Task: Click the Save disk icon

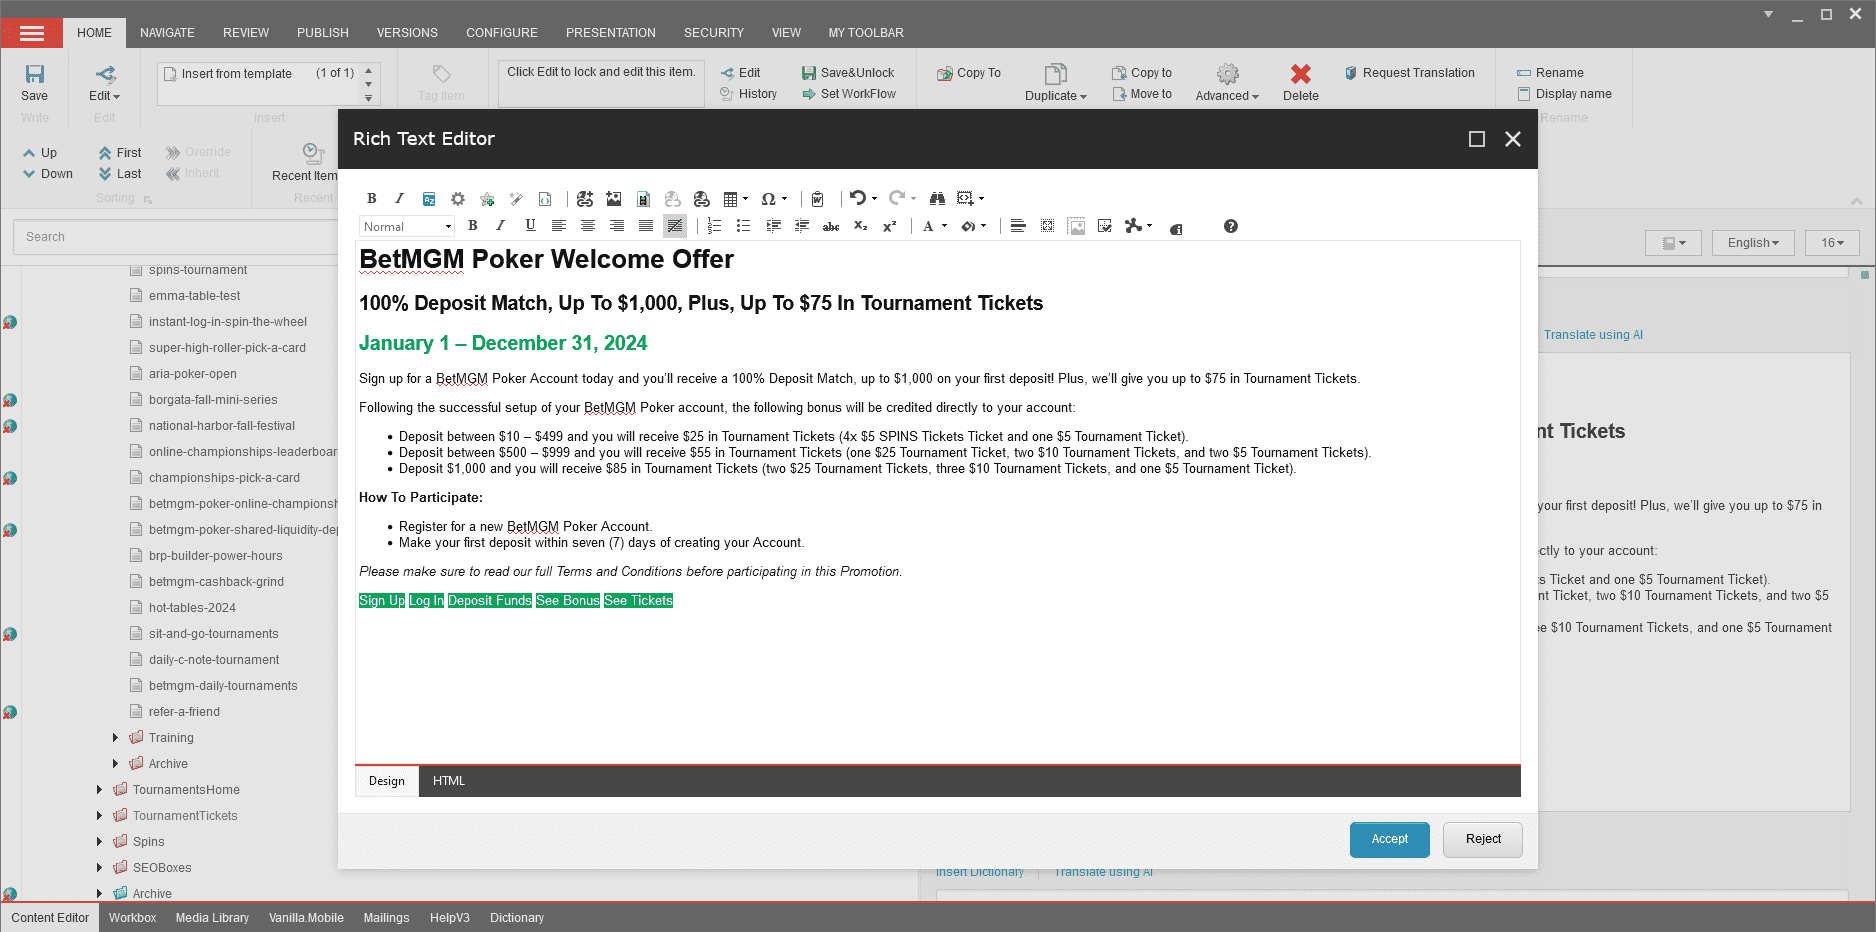Action: point(35,74)
